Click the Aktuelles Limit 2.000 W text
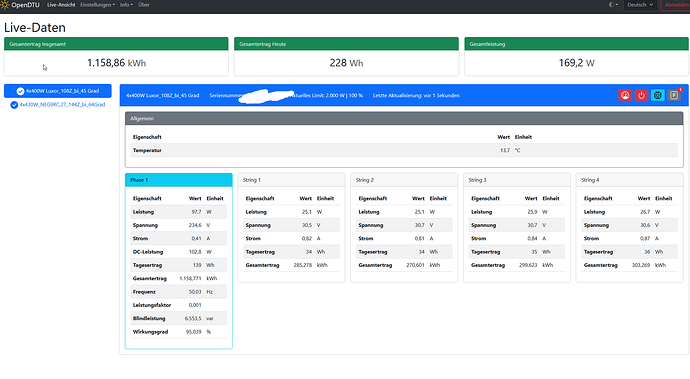The width and height of the screenshot is (690, 379). (x=327, y=96)
